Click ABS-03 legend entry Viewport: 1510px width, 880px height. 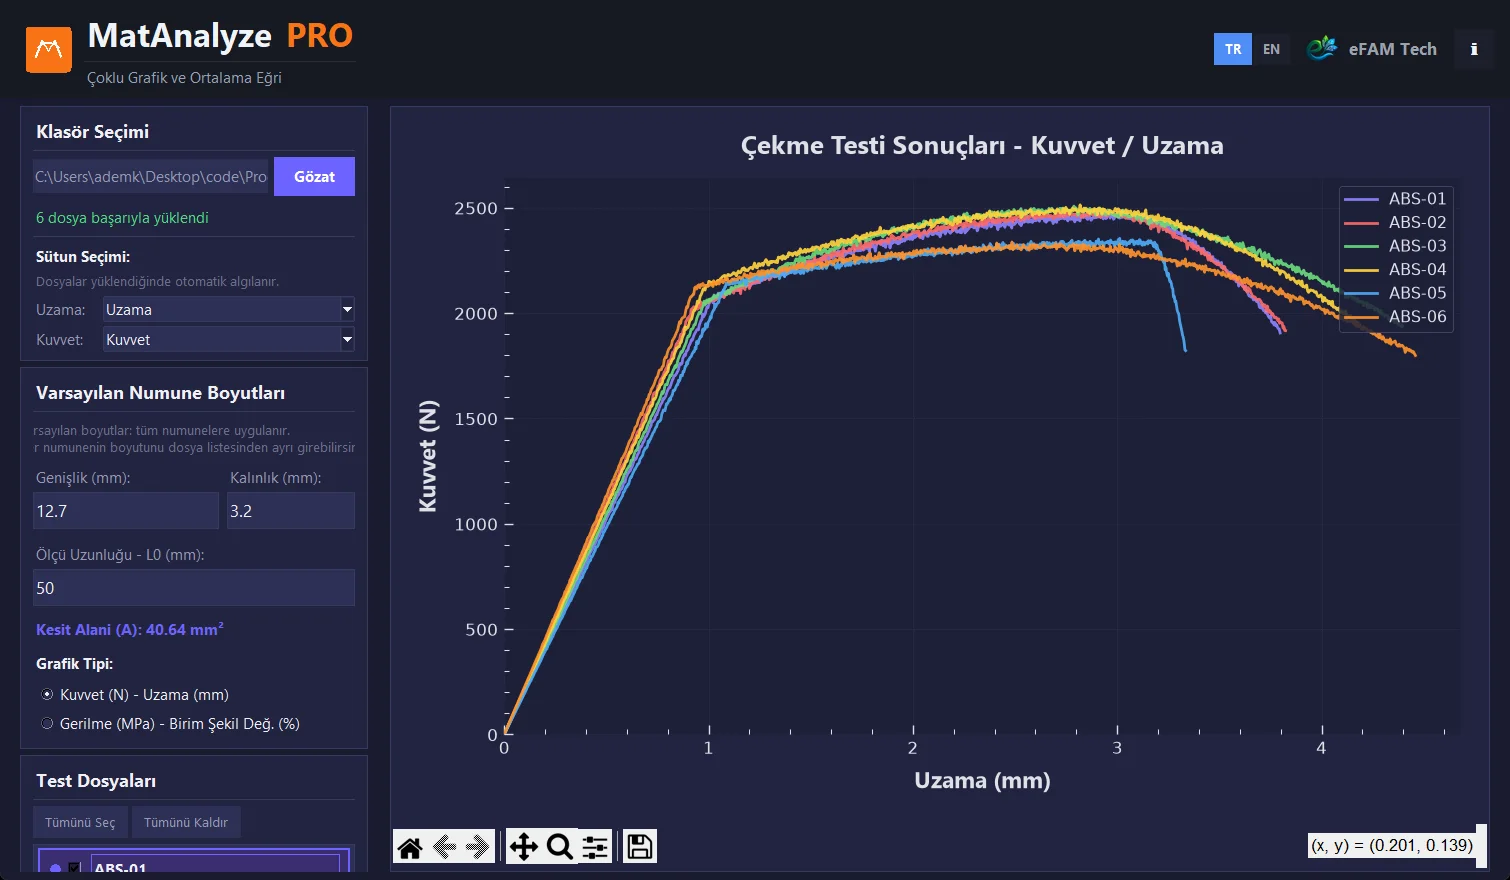pos(1396,246)
